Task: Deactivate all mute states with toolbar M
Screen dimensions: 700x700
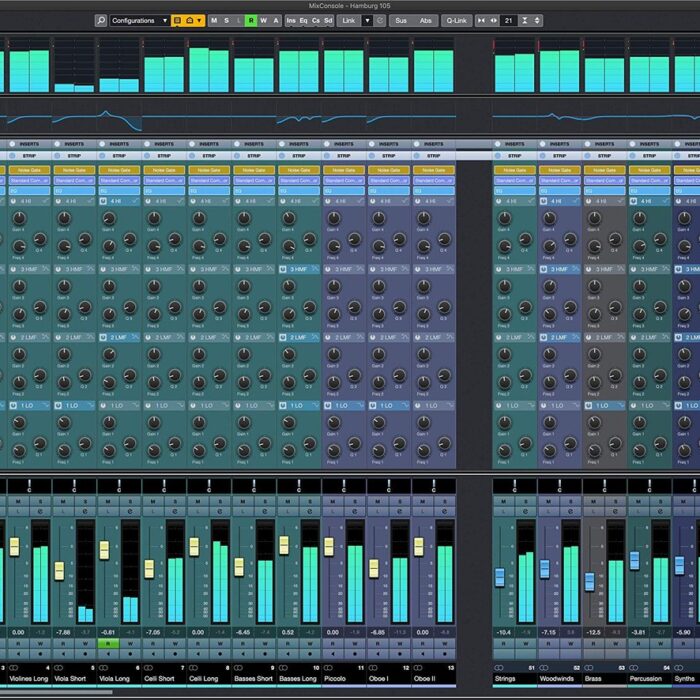Action: coord(214,21)
